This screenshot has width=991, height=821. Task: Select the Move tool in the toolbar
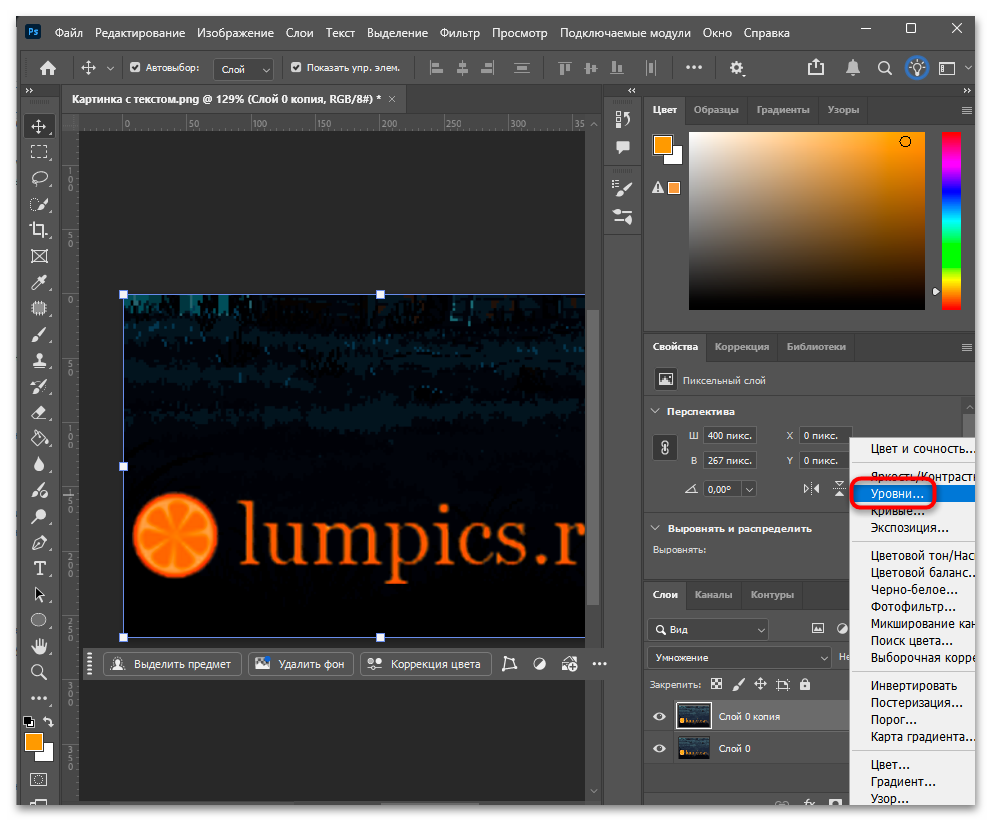click(39, 126)
